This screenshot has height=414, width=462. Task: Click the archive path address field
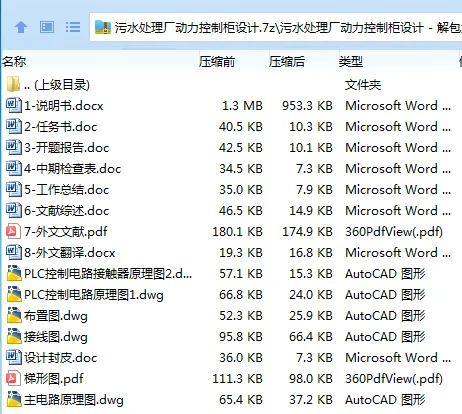coord(277,27)
